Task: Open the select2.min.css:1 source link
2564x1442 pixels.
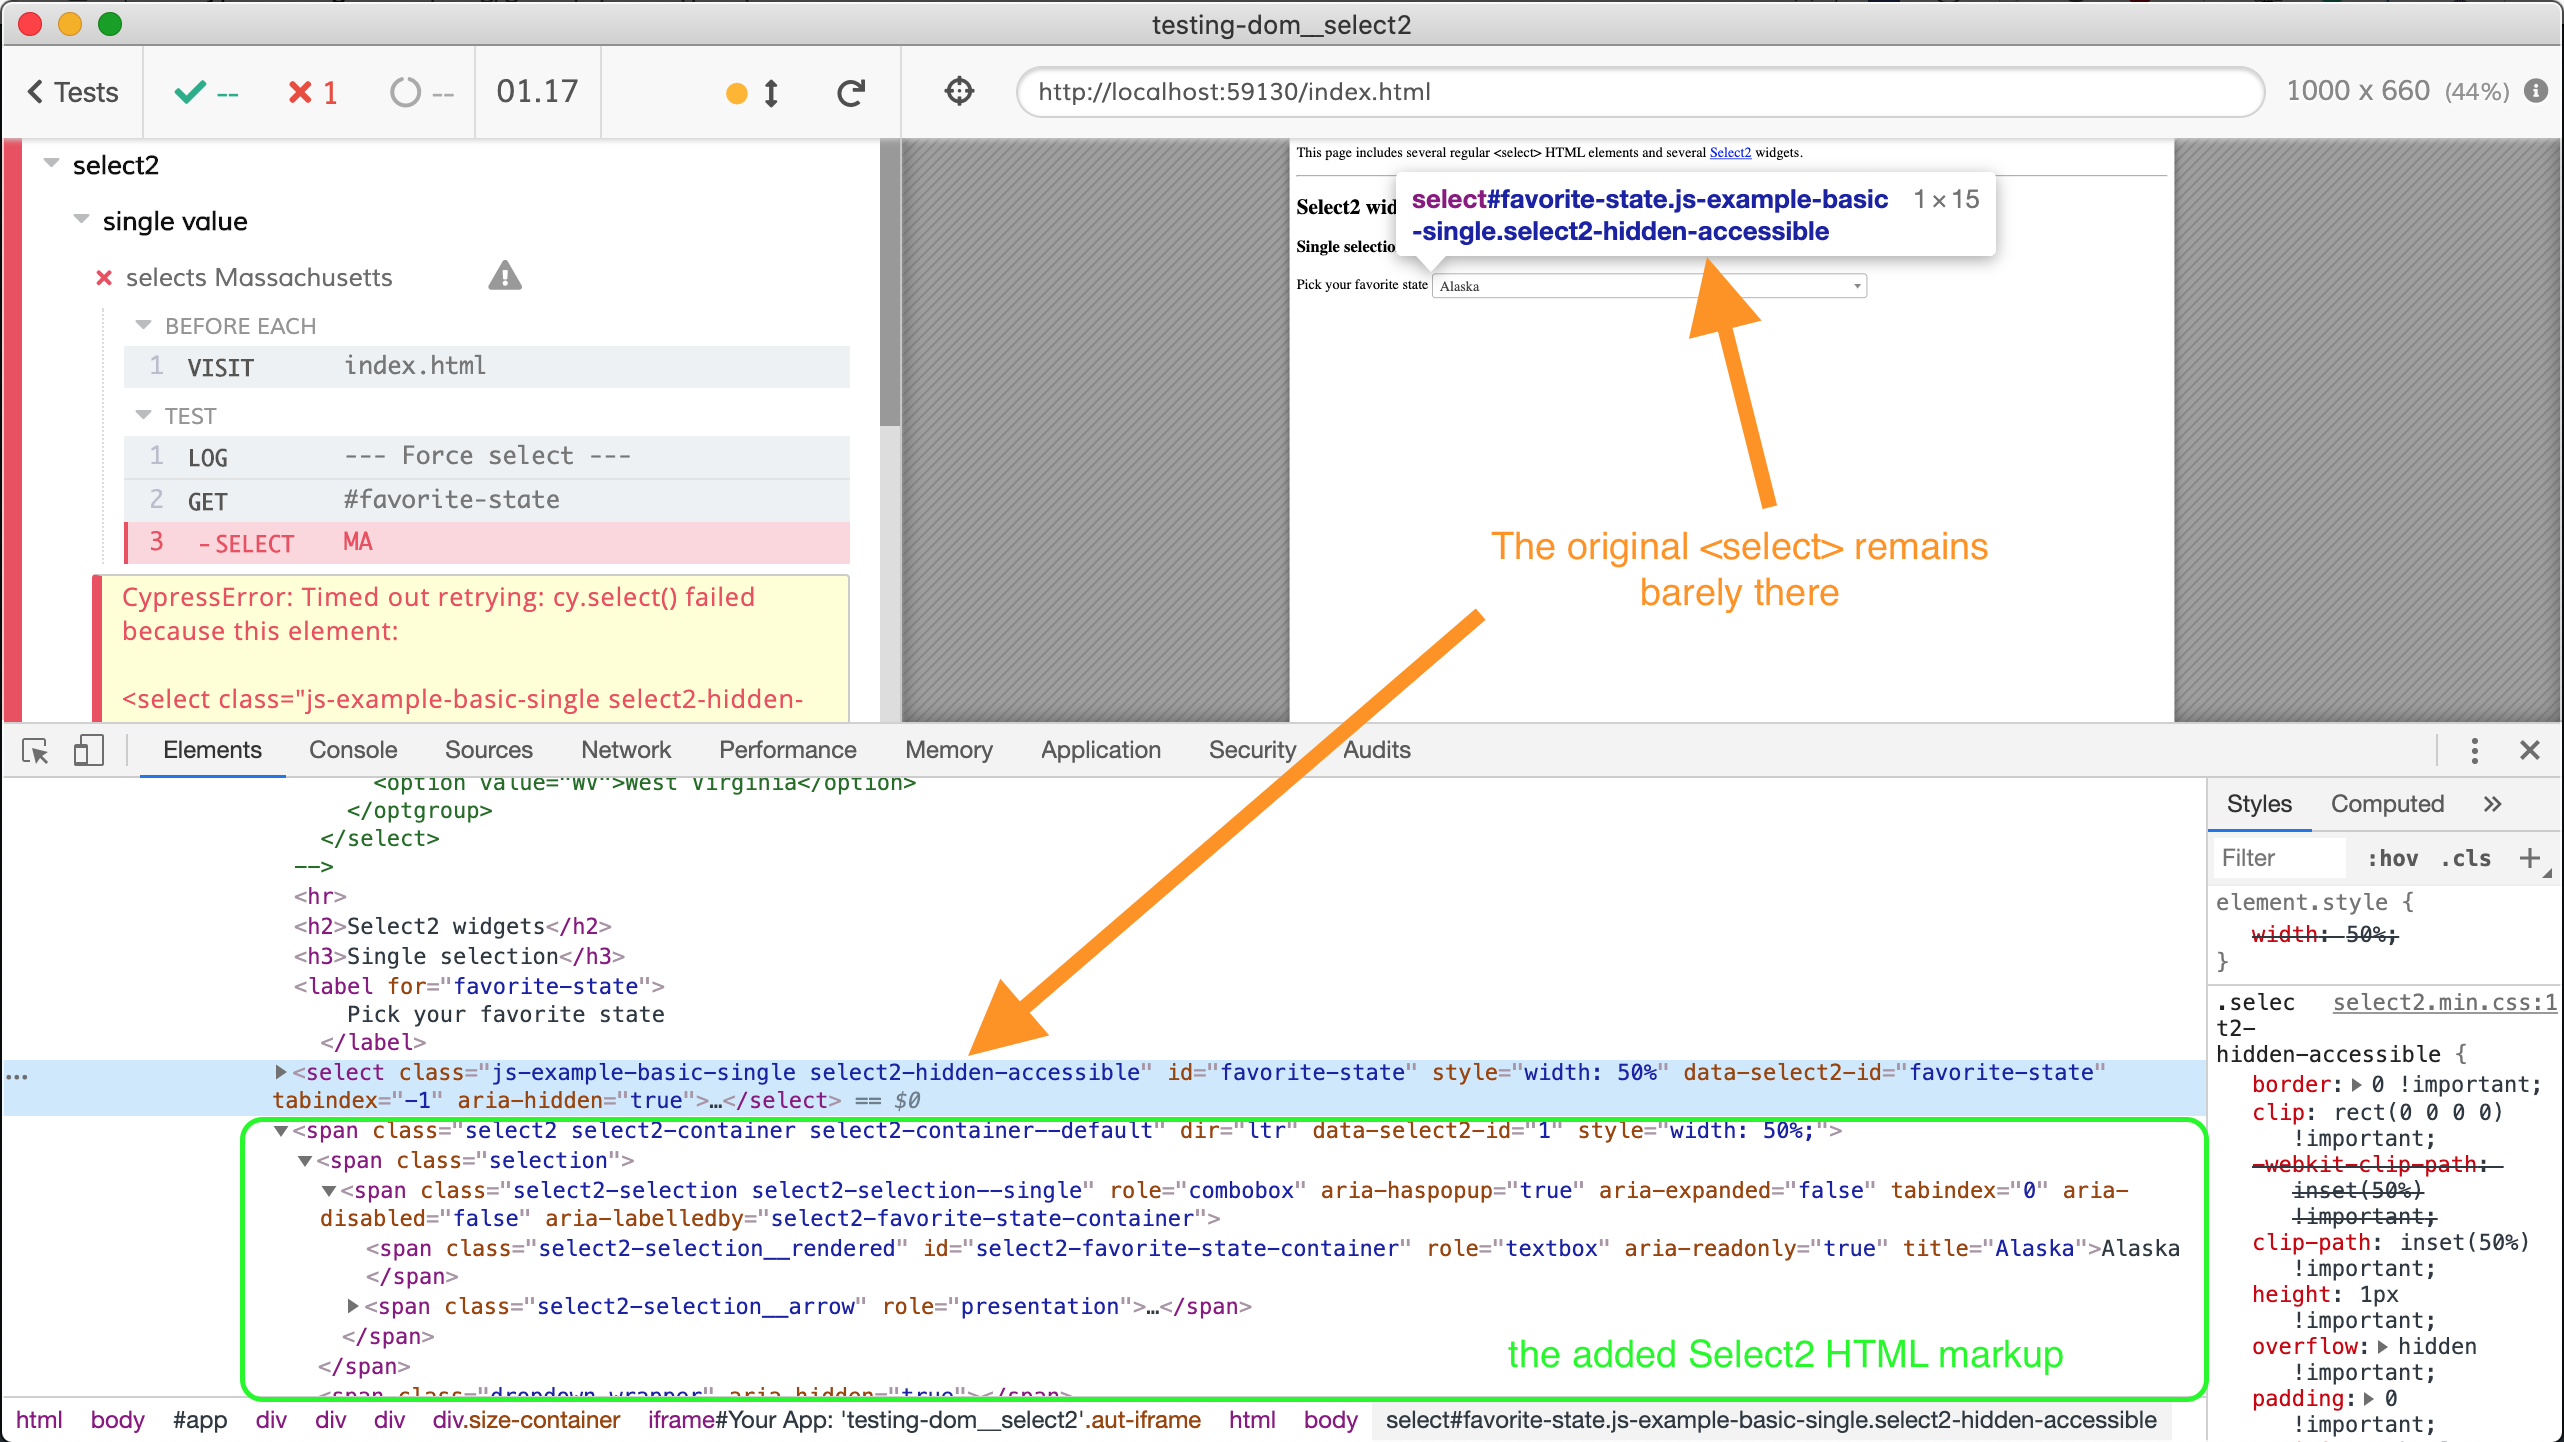Action: tap(2444, 1002)
